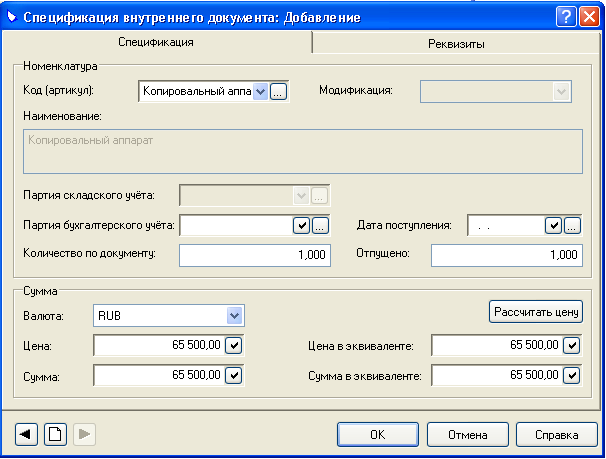This screenshot has width=606, height=459.
Task: Toggle the checkmark for Цена в эквиваленте
Action: (572, 345)
